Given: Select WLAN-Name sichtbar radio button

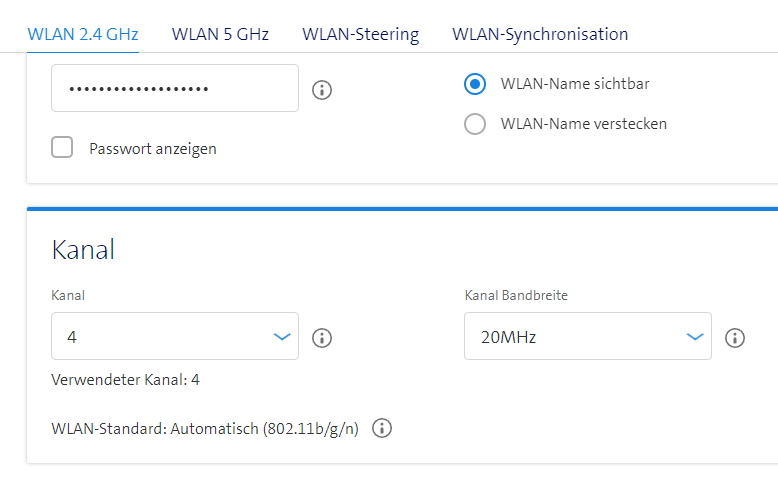Looking at the screenshot, I should click(475, 84).
